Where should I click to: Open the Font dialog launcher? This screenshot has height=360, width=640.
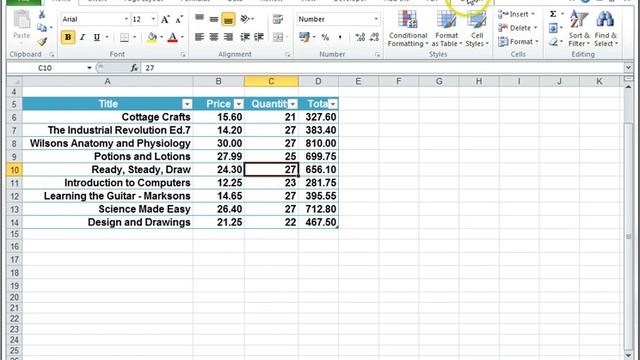tap(182, 54)
